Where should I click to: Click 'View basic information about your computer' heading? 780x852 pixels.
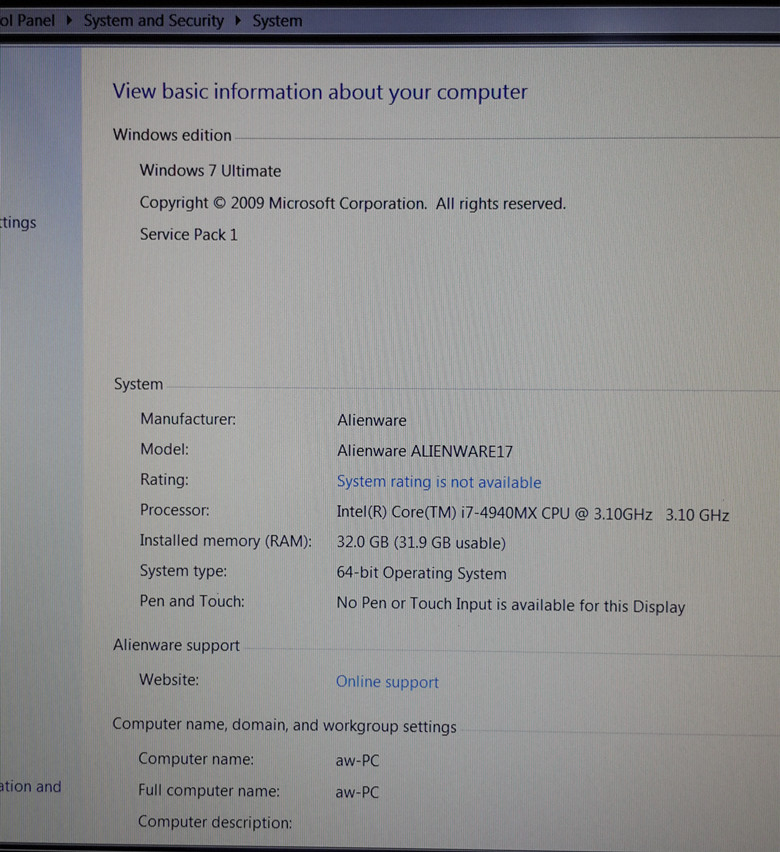(x=320, y=92)
